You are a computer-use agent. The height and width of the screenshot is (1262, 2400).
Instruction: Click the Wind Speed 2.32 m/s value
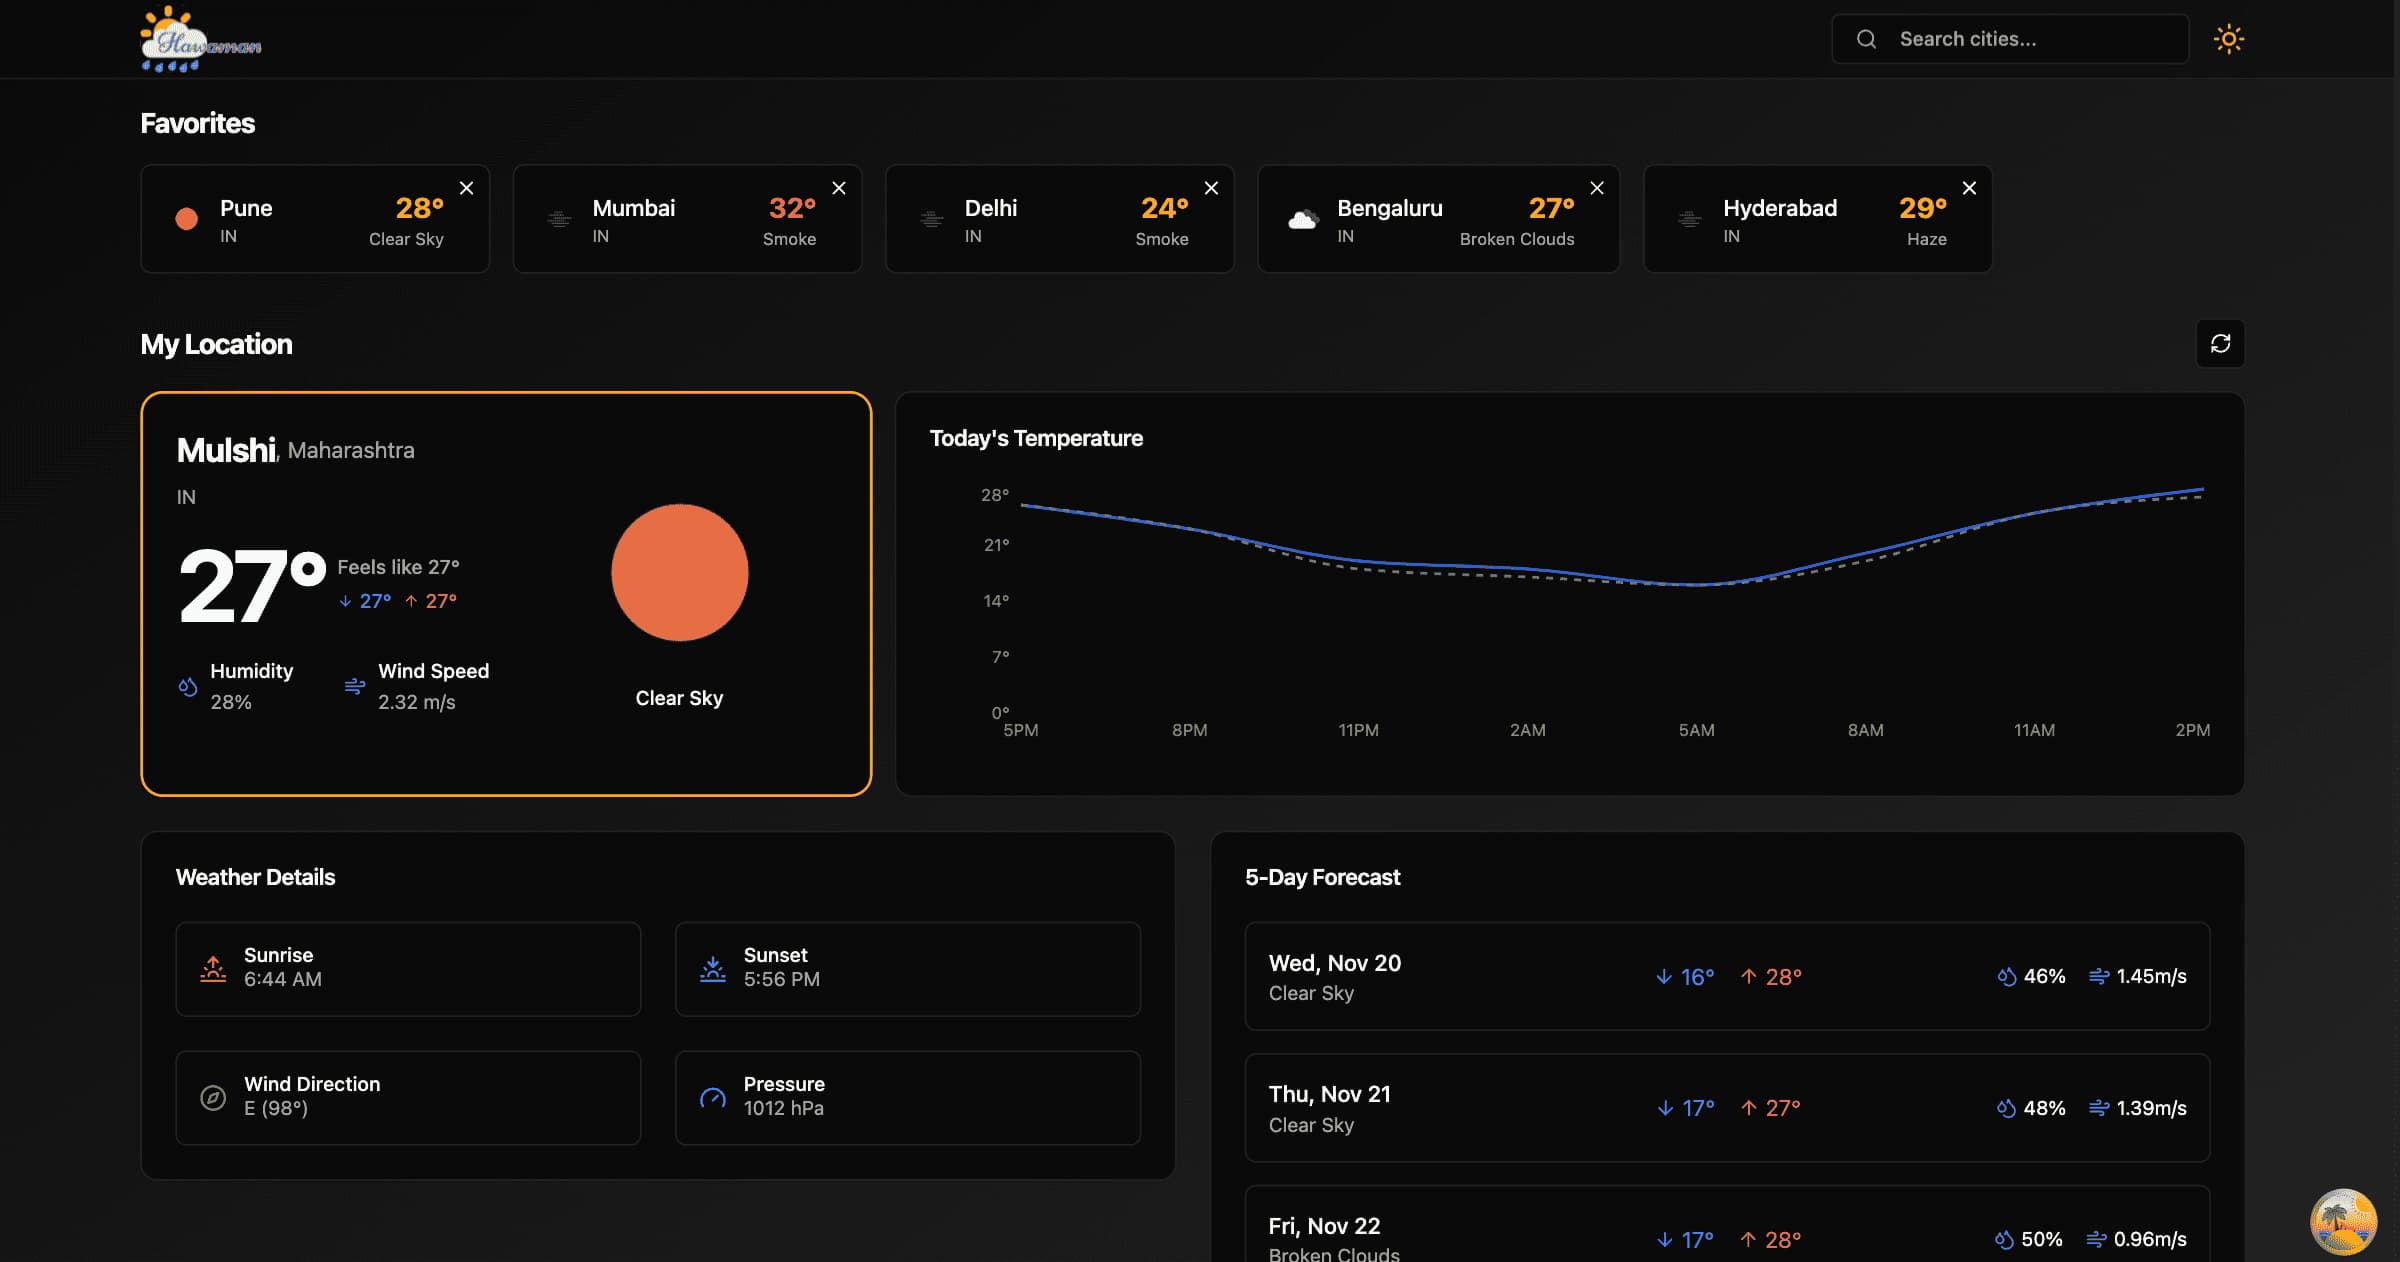coord(416,702)
